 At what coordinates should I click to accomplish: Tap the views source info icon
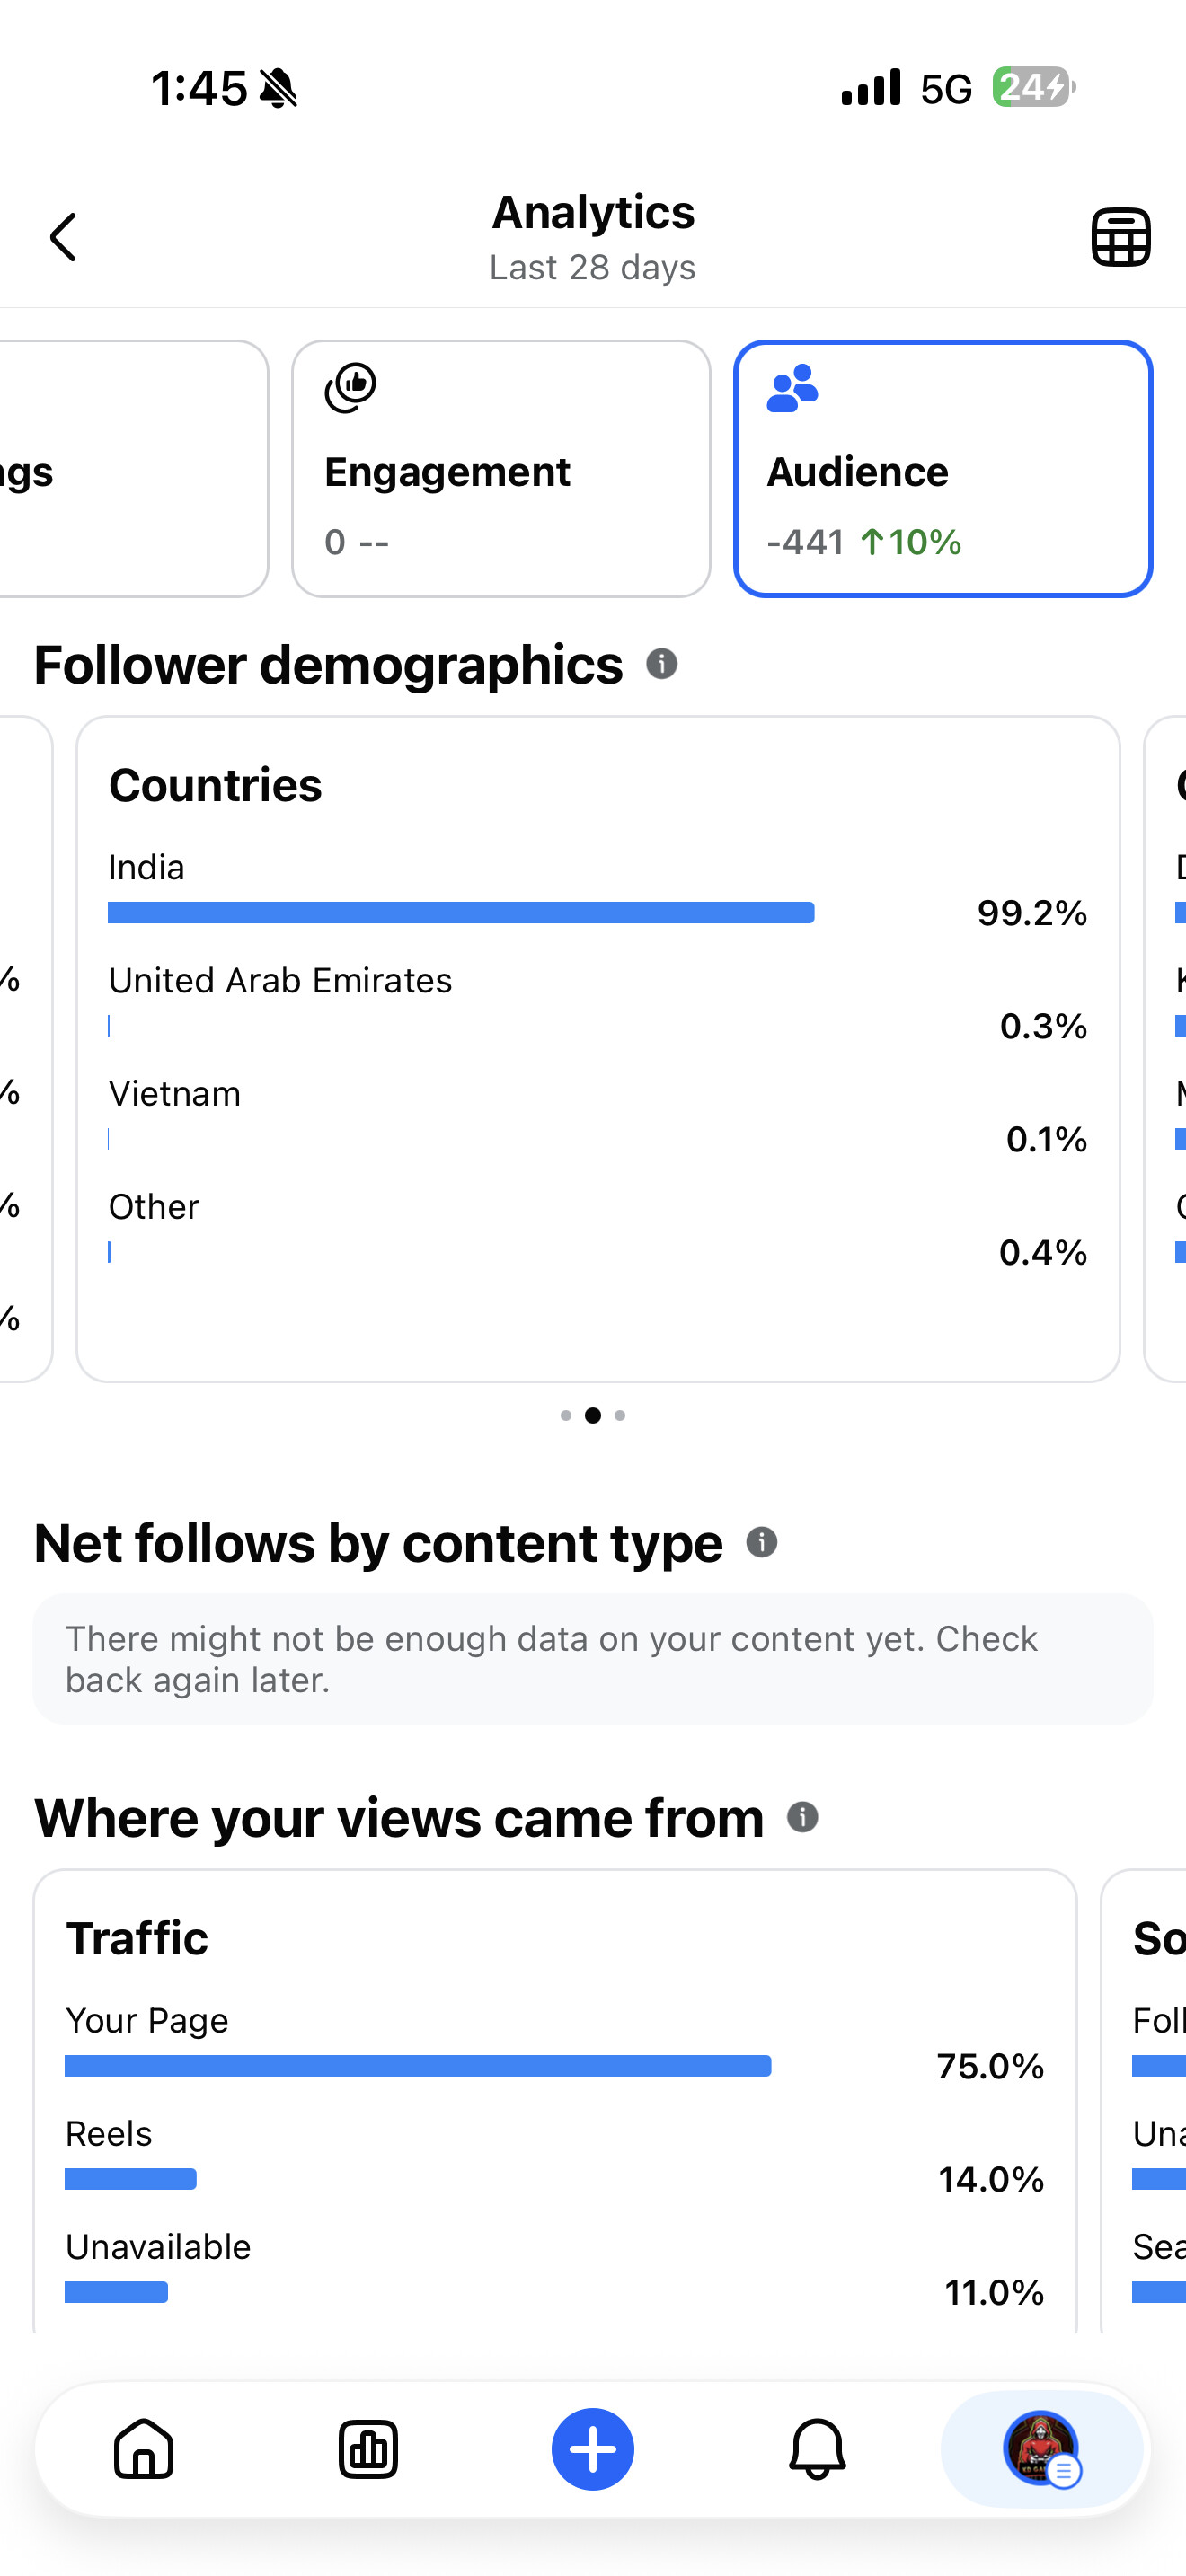(x=802, y=1816)
